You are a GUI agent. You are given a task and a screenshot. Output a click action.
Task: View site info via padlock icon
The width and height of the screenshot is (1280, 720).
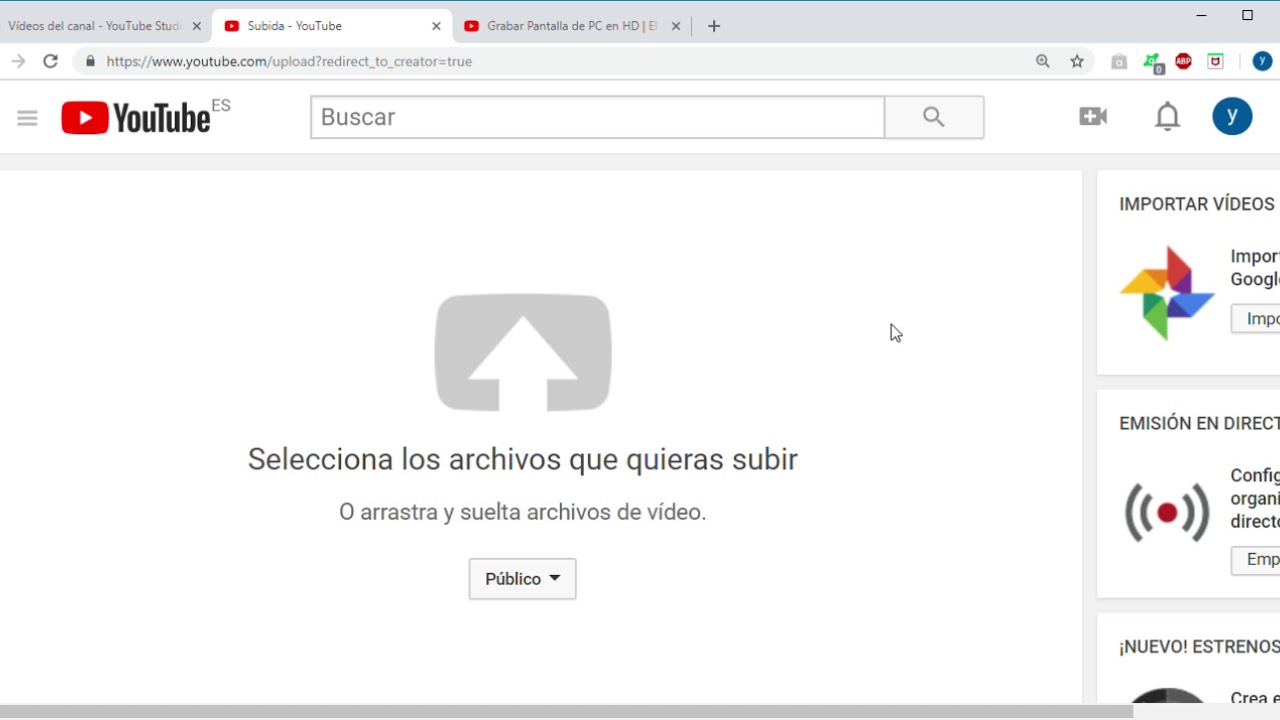[x=90, y=61]
